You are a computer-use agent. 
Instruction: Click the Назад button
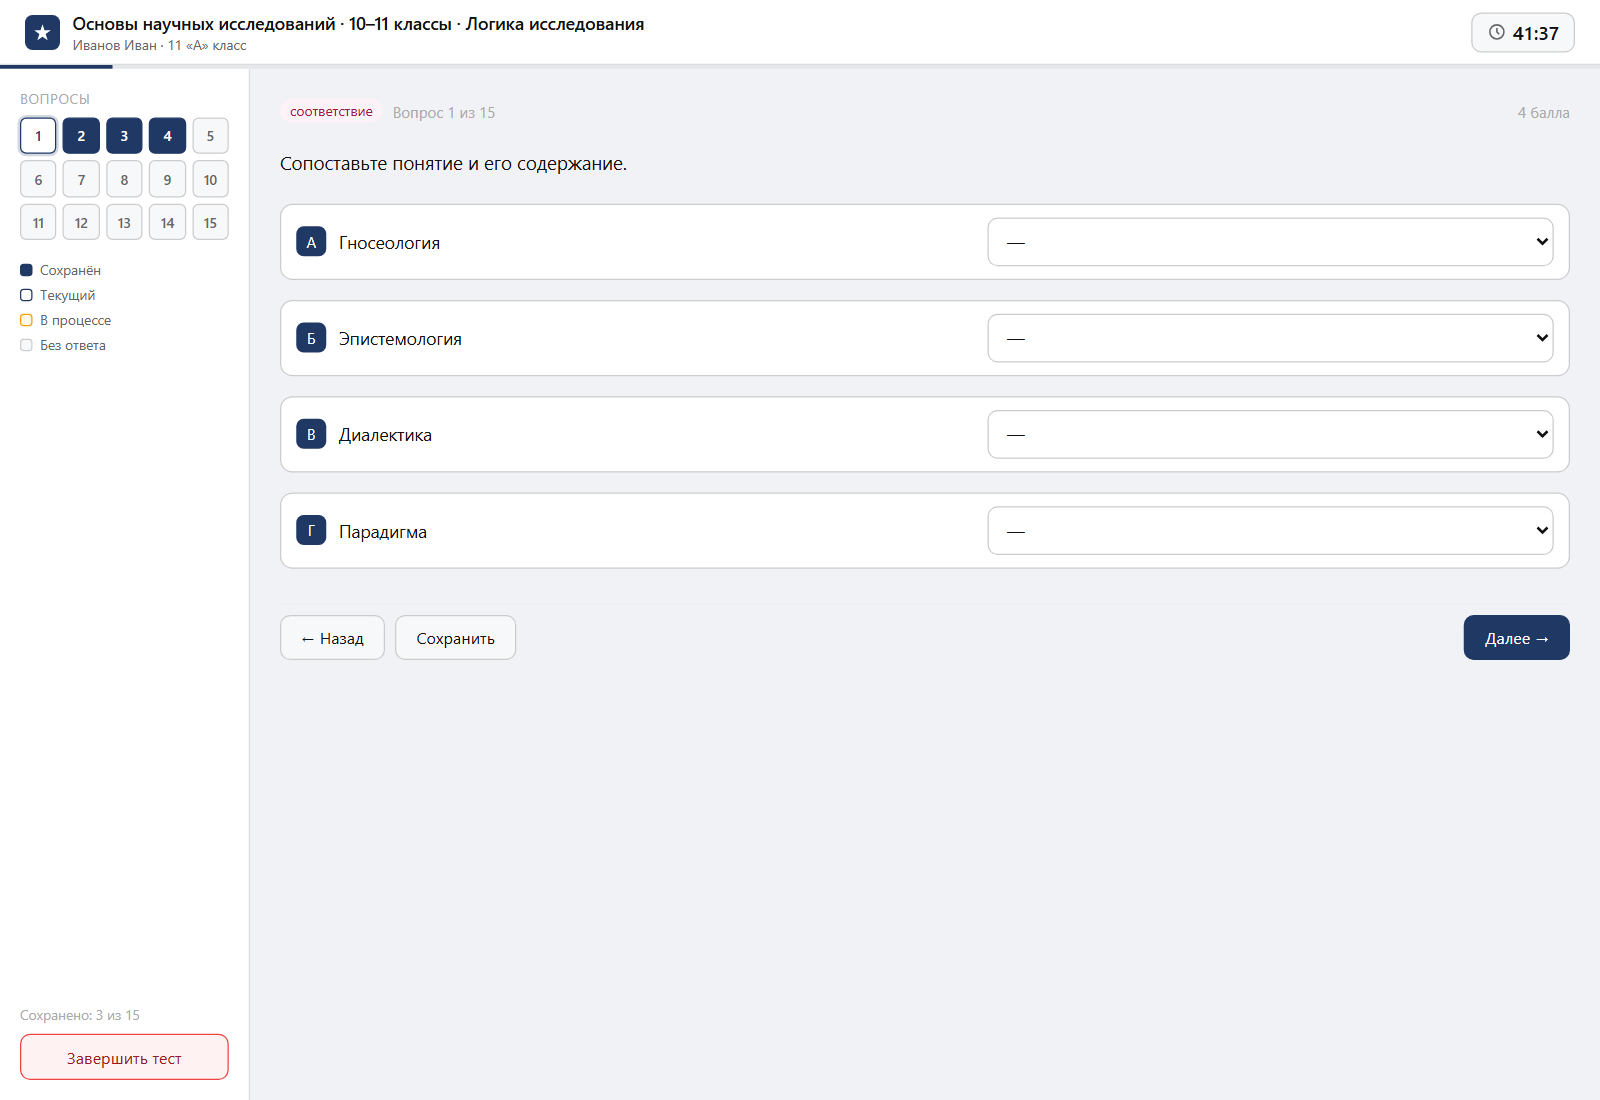(332, 638)
